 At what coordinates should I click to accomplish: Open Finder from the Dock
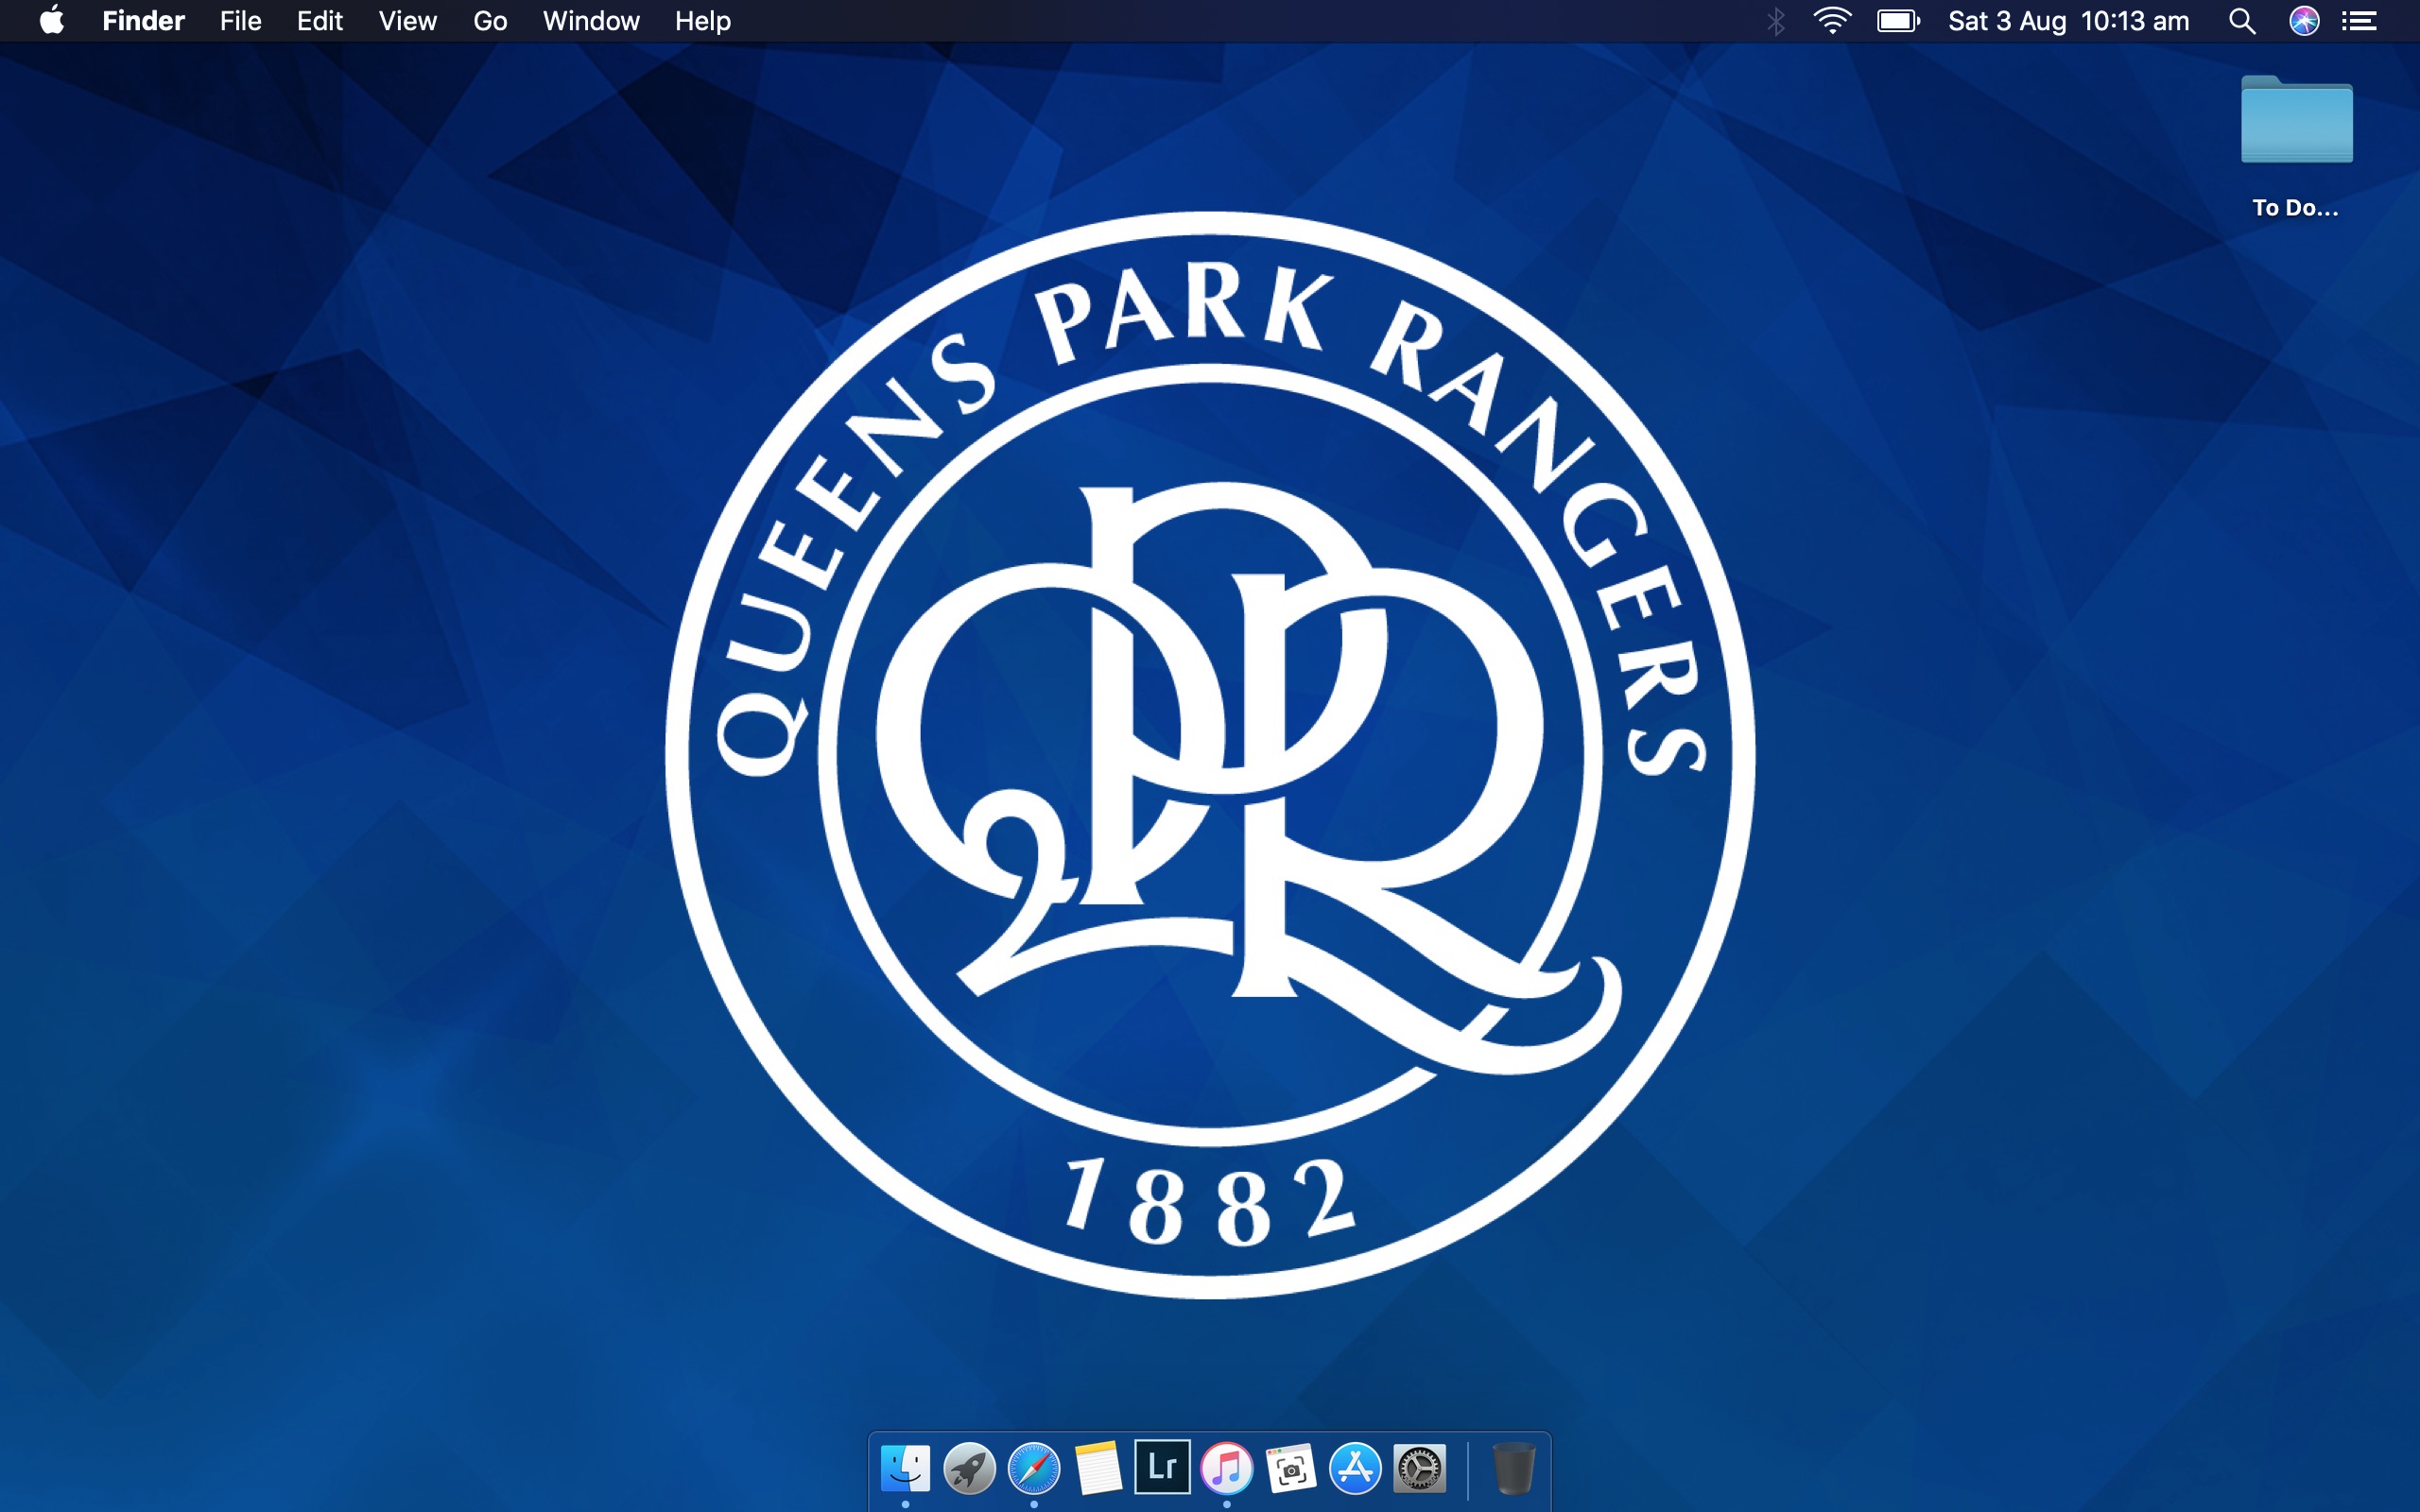point(905,1468)
